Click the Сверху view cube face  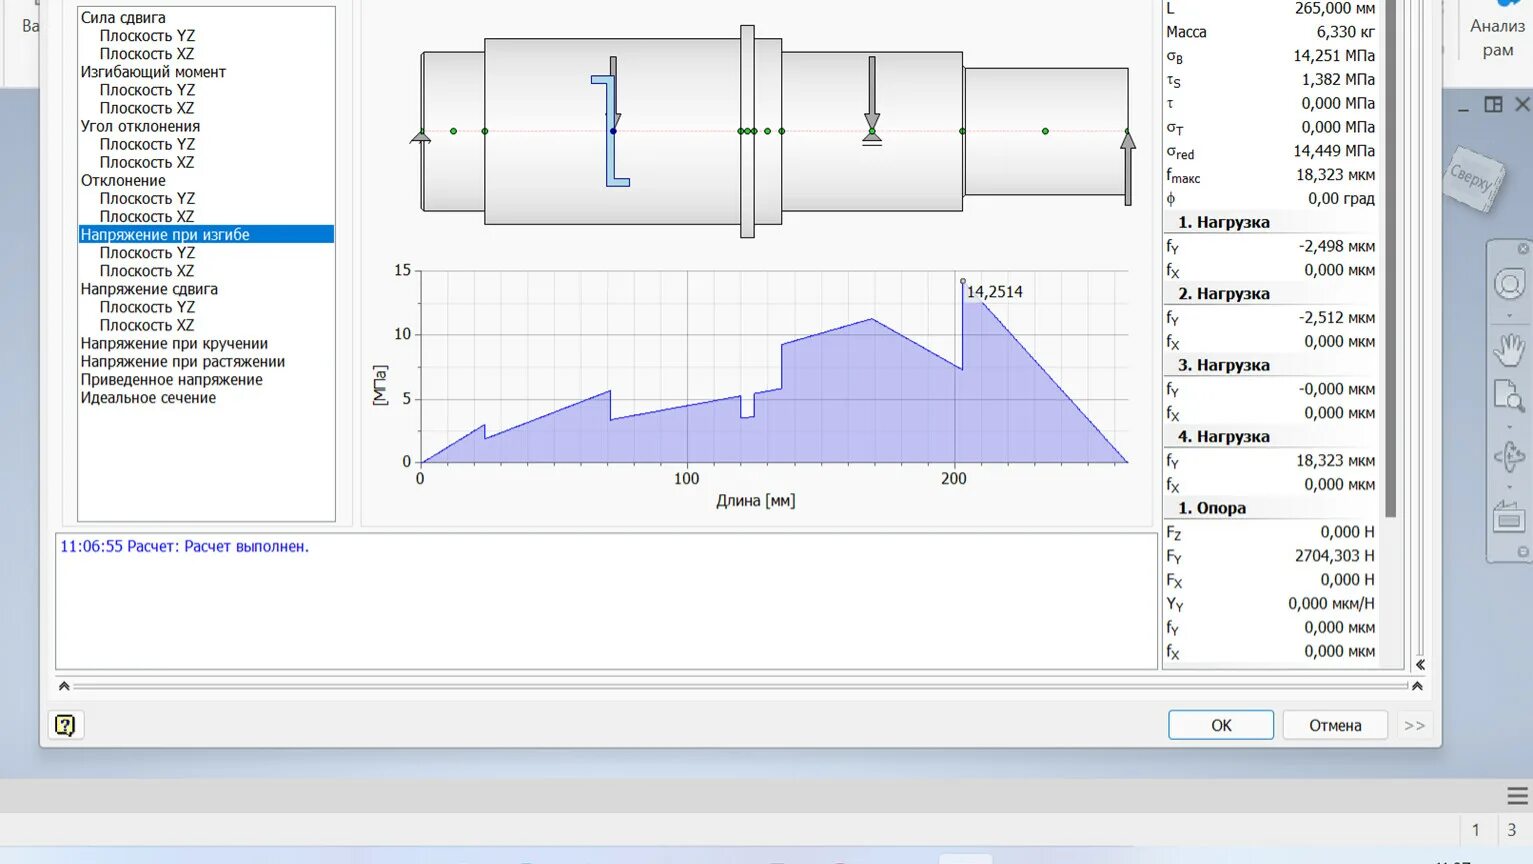point(1474,179)
